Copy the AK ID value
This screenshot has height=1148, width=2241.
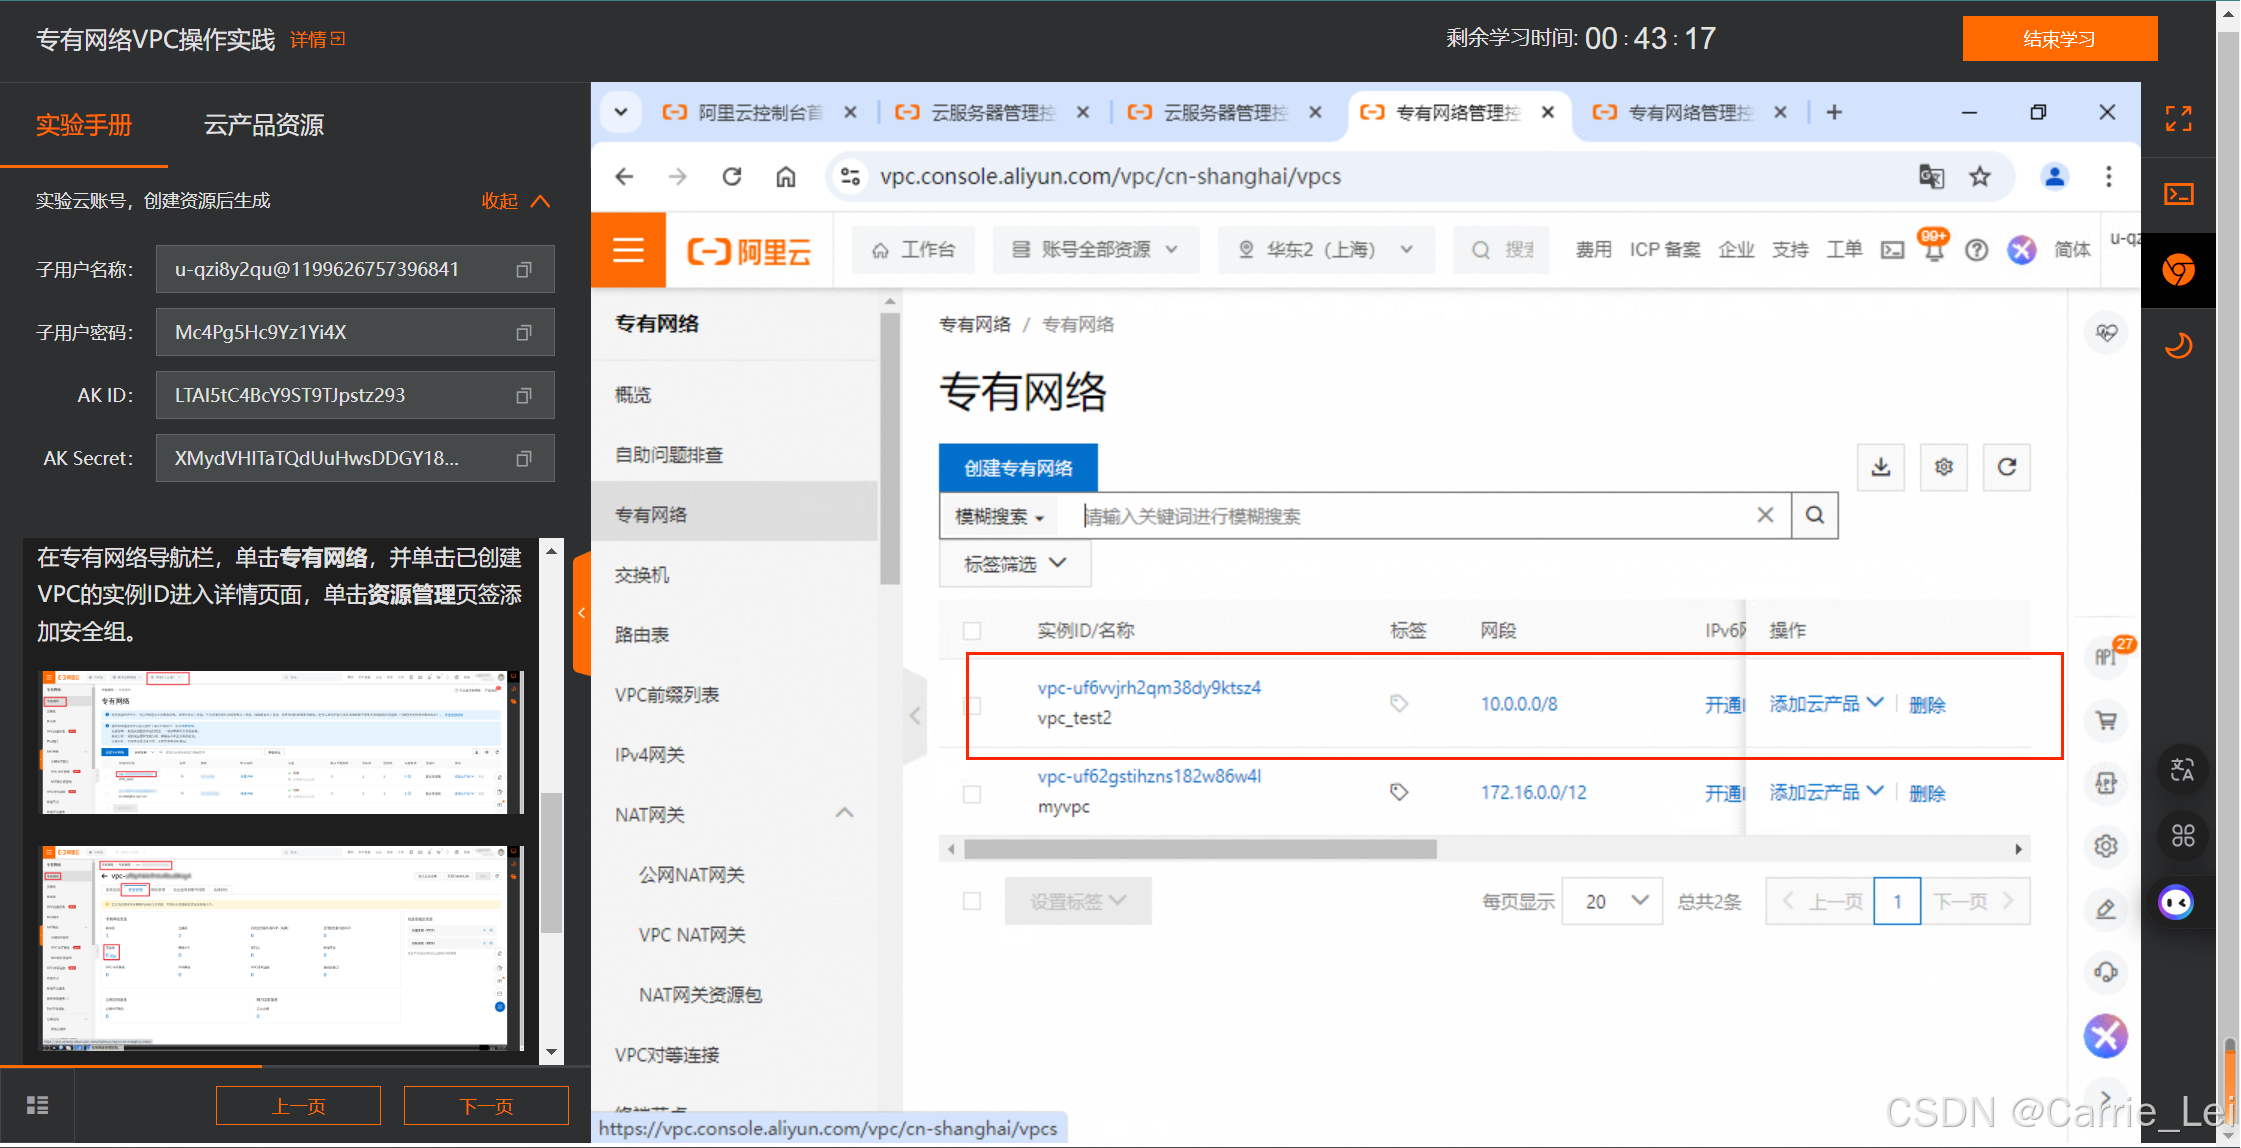[x=523, y=396]
